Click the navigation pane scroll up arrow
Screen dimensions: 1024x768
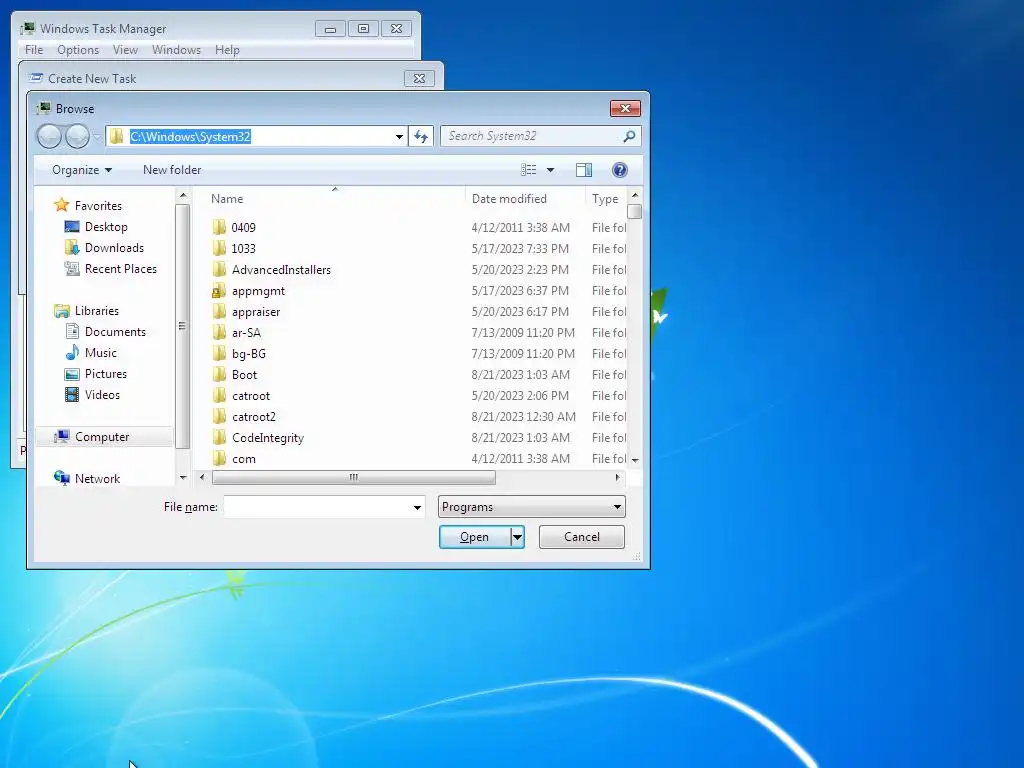click(182, 195)
